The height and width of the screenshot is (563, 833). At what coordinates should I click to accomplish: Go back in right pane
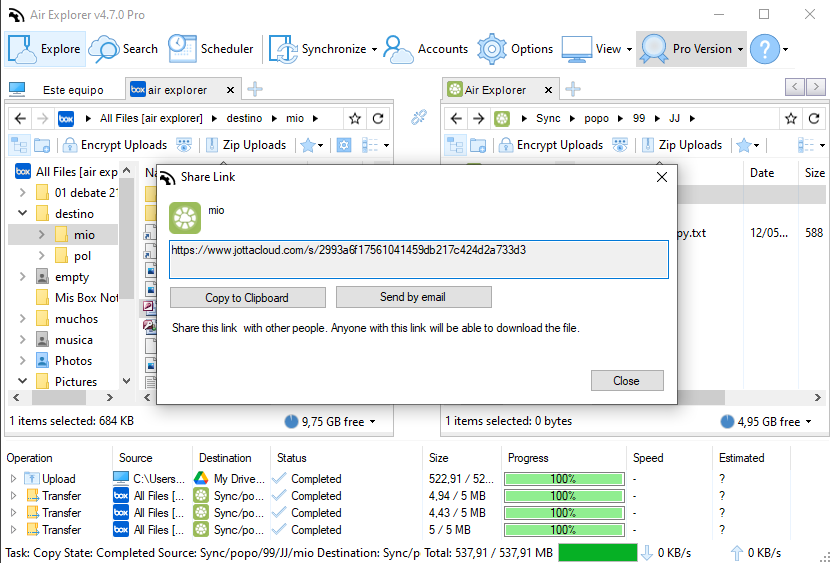(456, 118)
